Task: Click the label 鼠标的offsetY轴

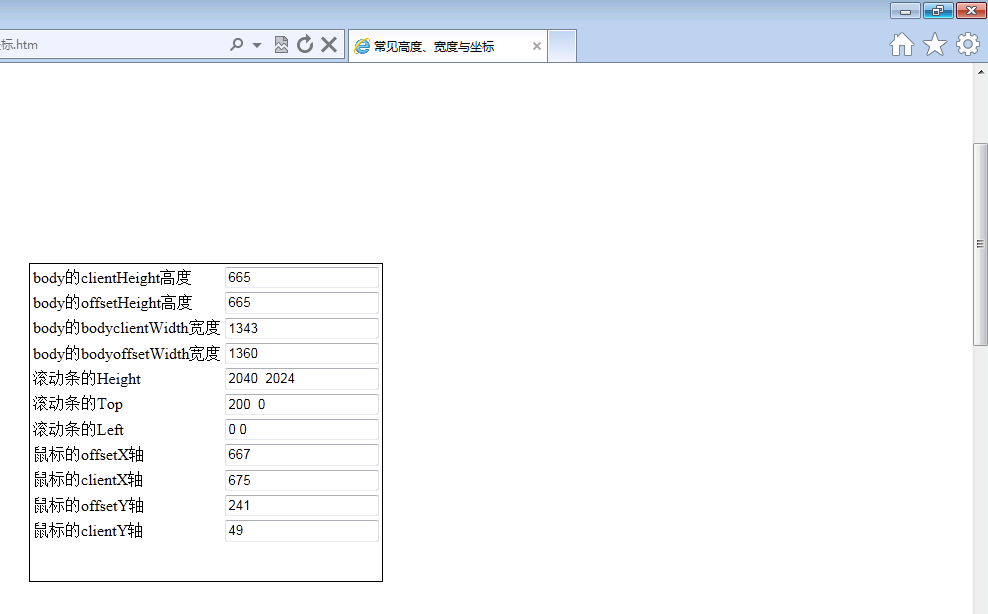Action: pos(88,506)
